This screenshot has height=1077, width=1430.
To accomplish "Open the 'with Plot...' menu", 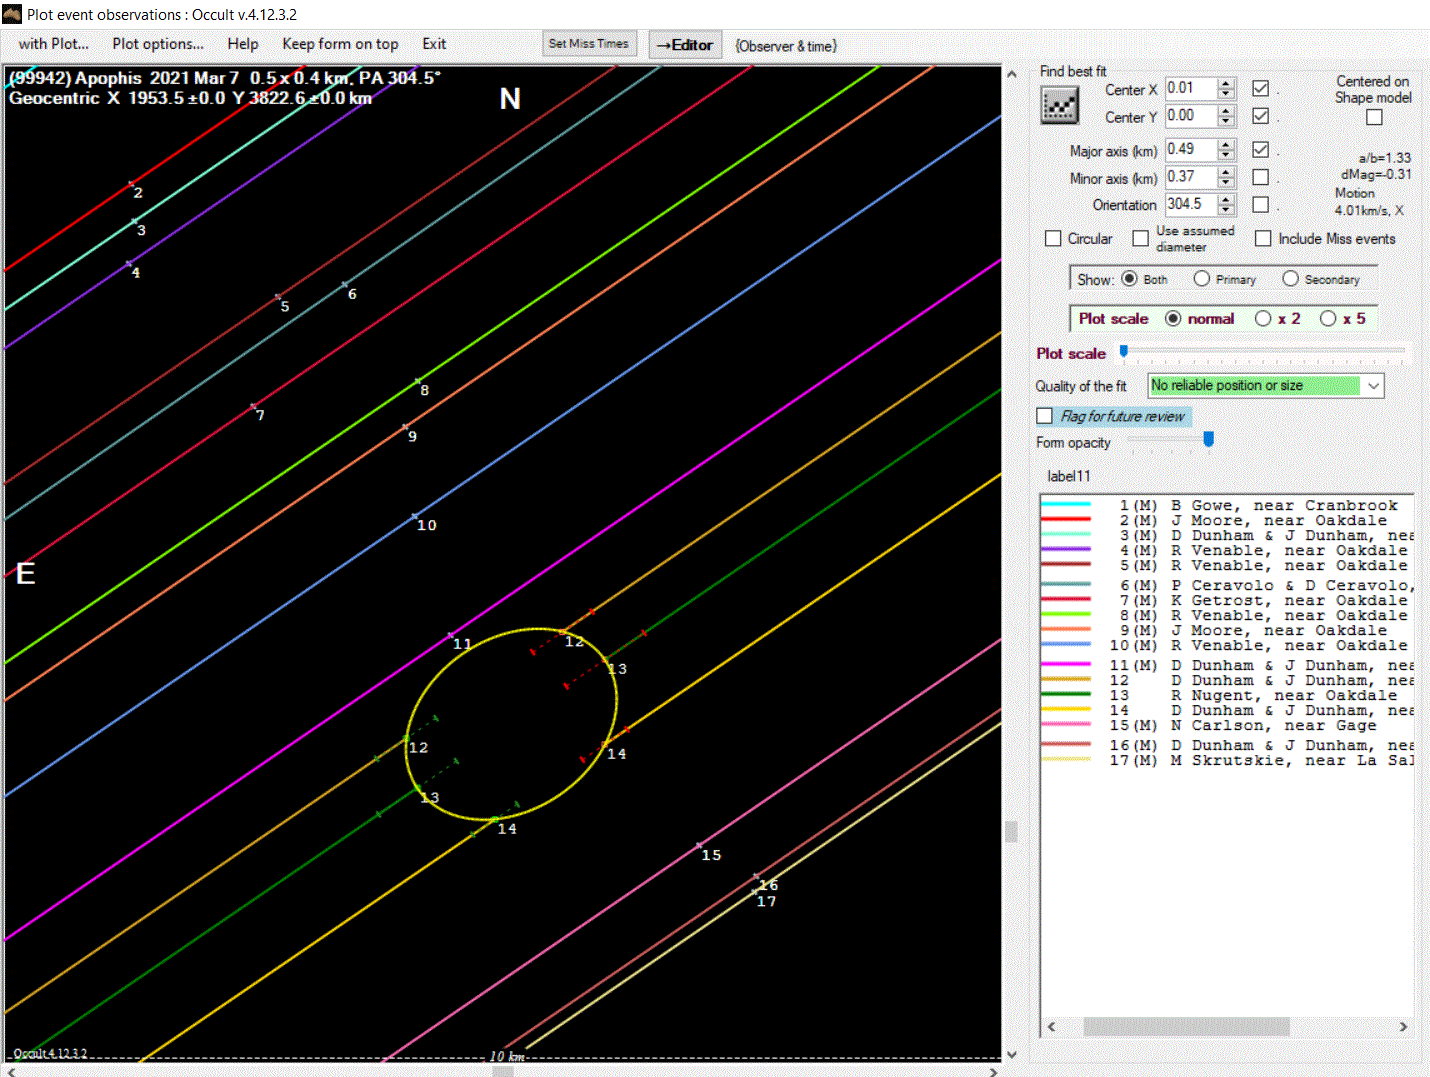I will [53, 44].
